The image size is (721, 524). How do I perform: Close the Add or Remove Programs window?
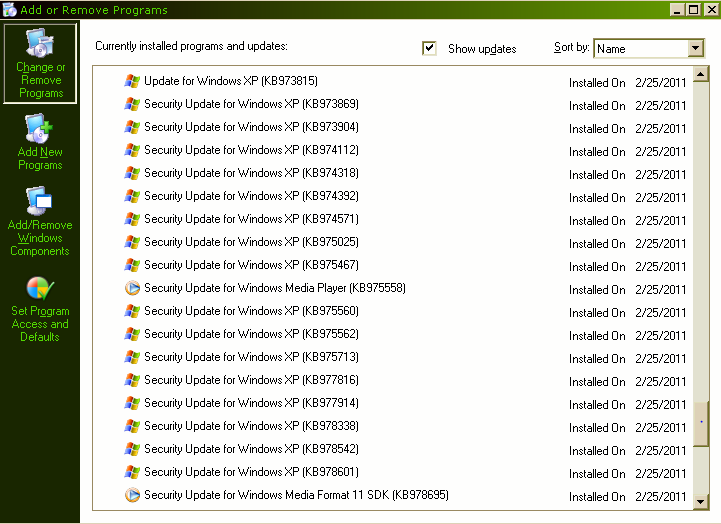coord(711,9)
